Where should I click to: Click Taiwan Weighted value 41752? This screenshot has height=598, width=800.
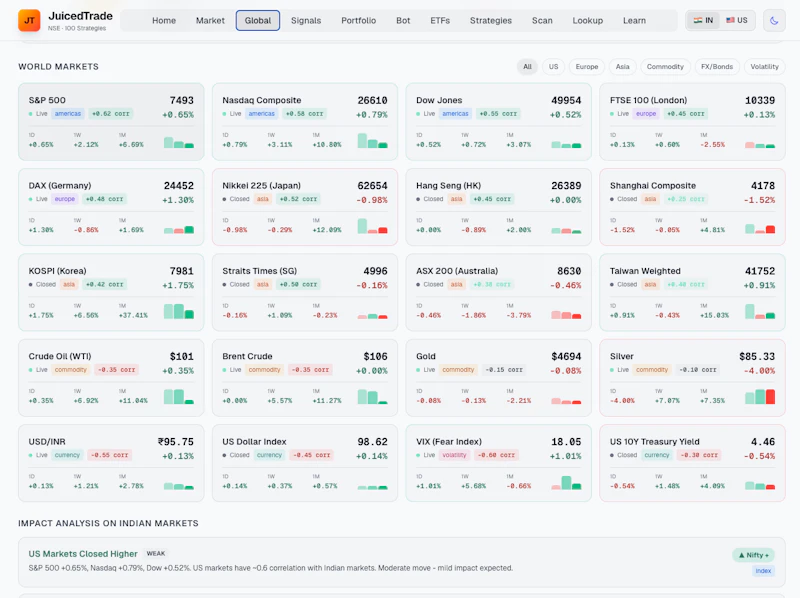[x=760, y=271]
